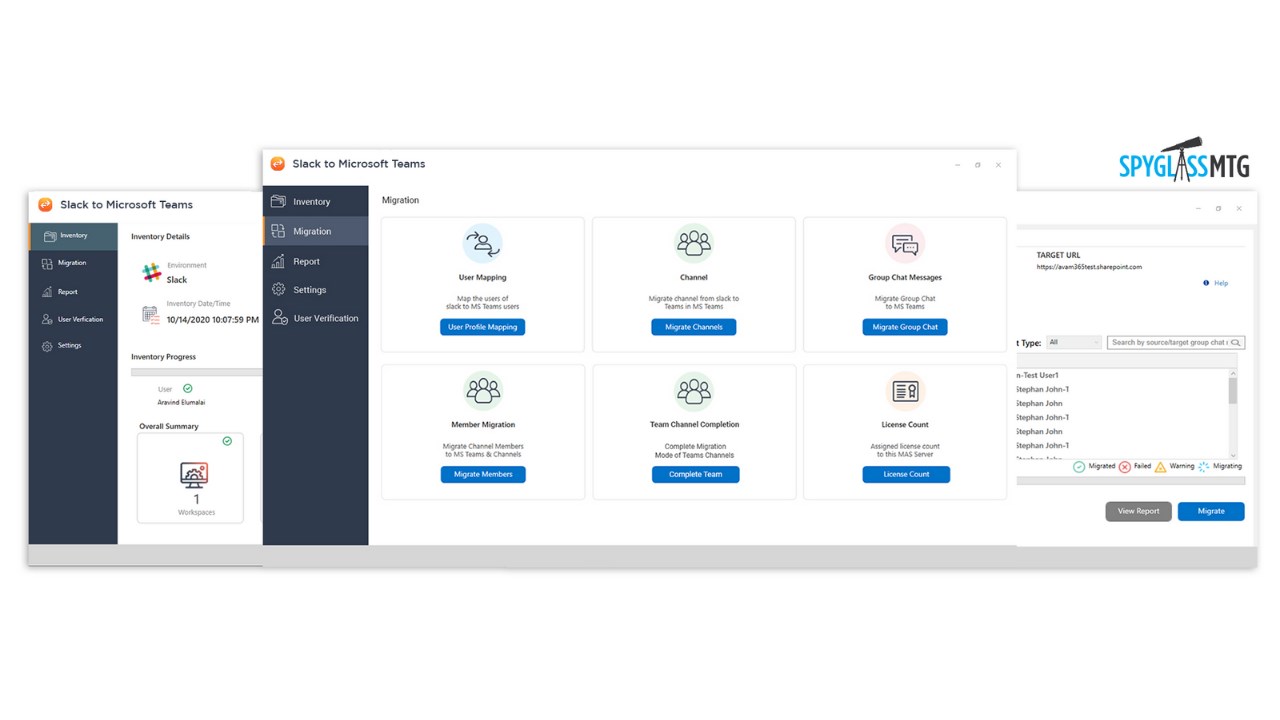1280x720 pixels.
Task: Click the Report chart icon in the front sidebar
Action: click(279, 261)
